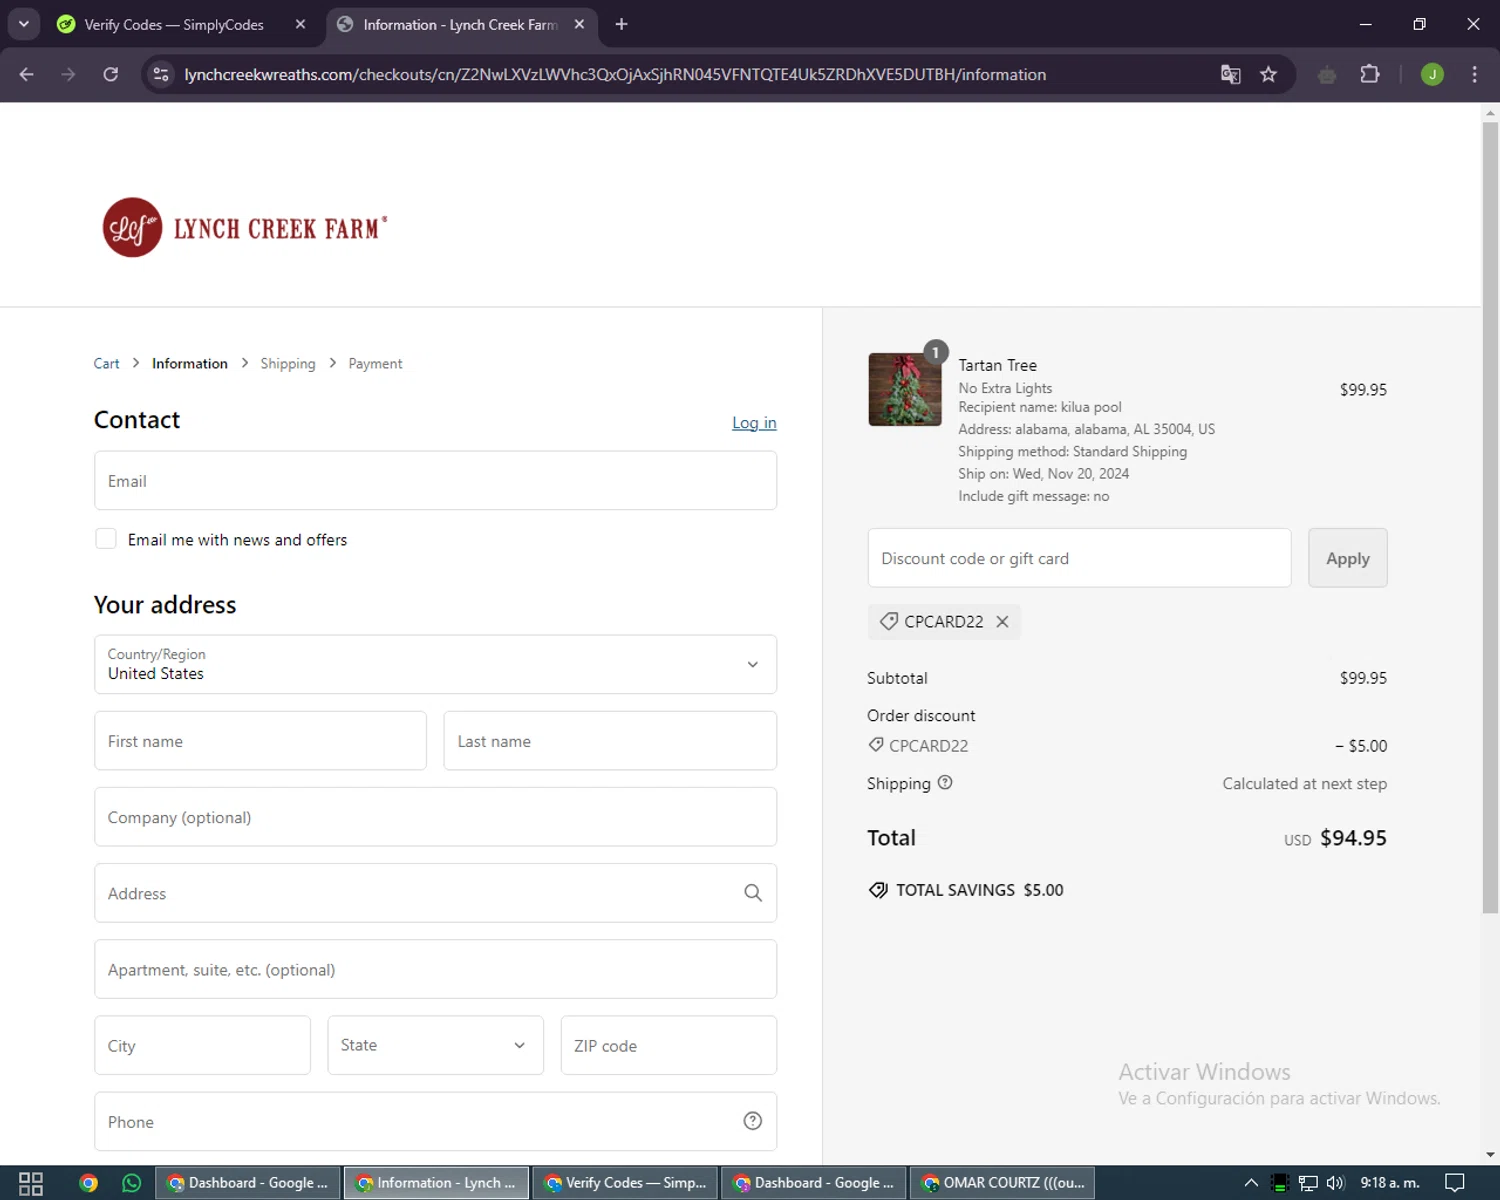The width and height of the screenshot is (1500, 1200).
Task: Click the City field
Action: coord(202,1045)
